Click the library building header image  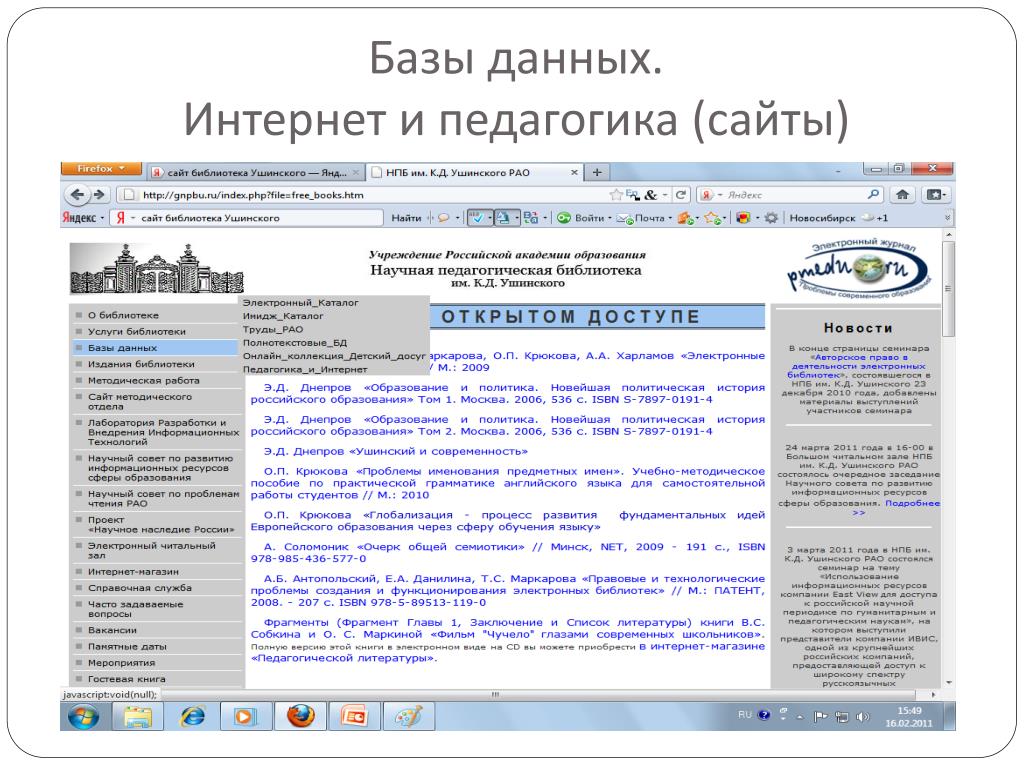[157, 268]
